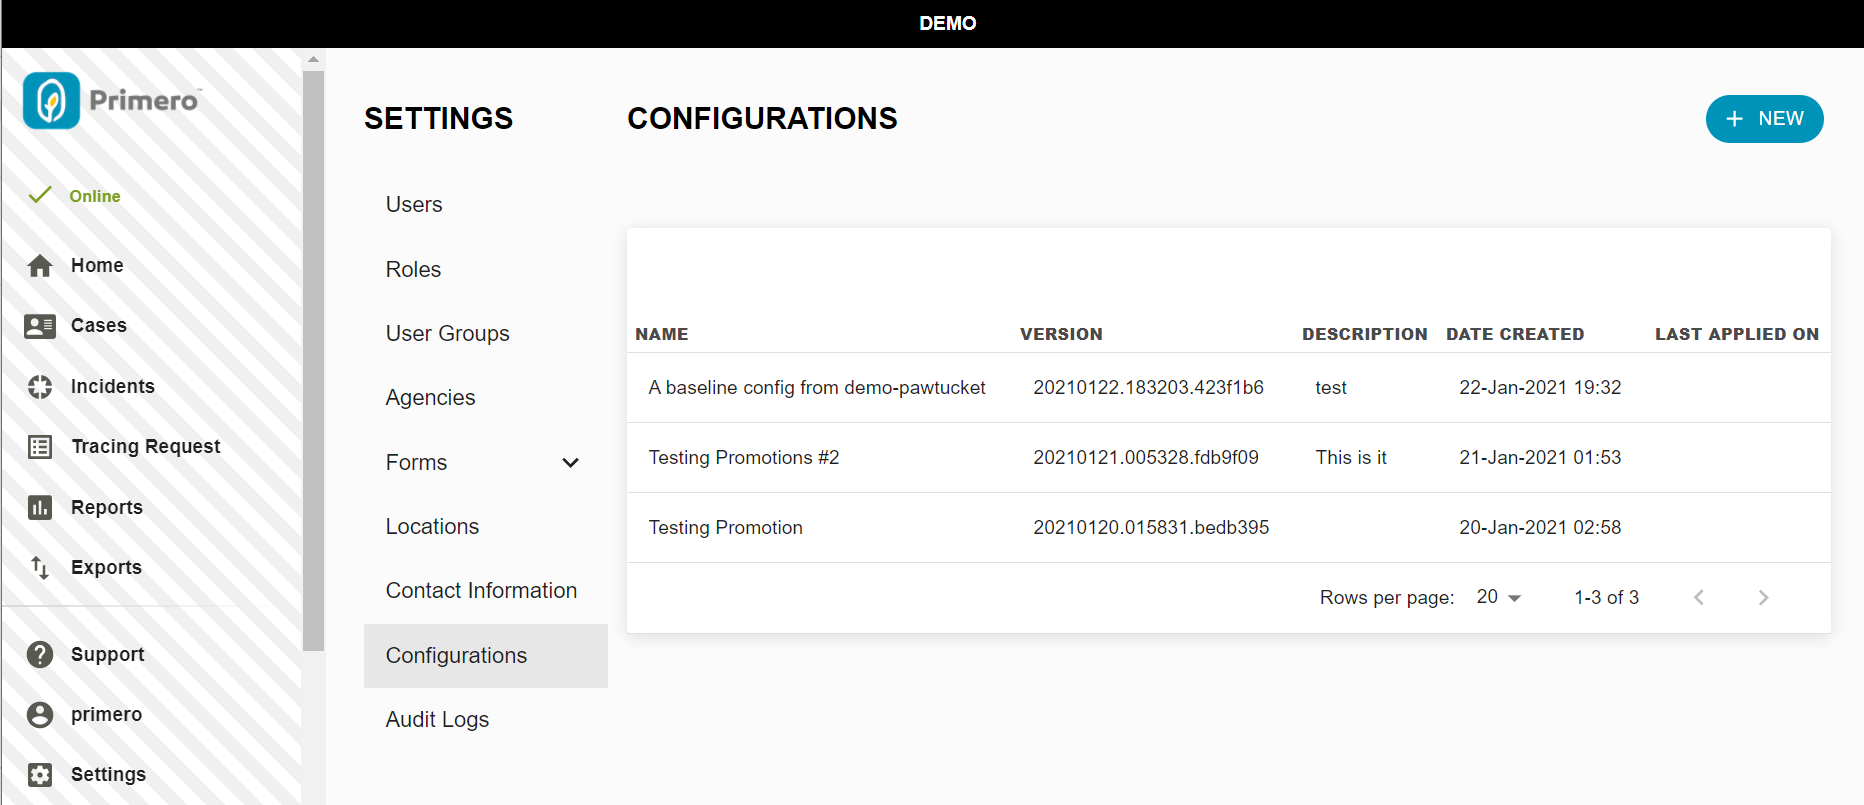Select Configurations in settings menu
Viewport: 1864px width, 805px height.
(486, 656)
